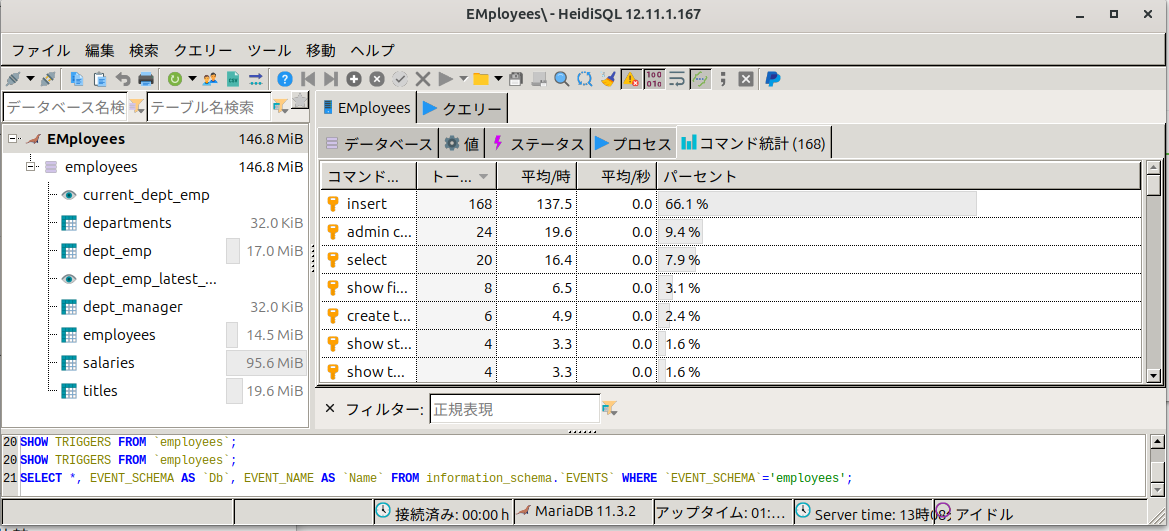Click the insert row plus icon

(353, 78)
